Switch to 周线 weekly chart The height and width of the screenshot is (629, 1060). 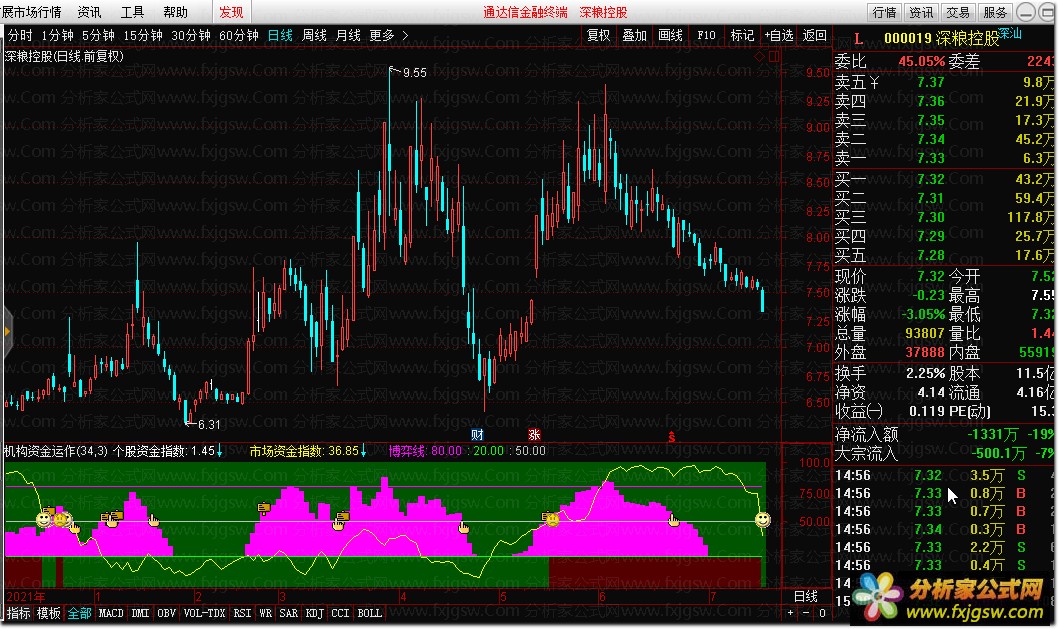[x=314, y=35]
